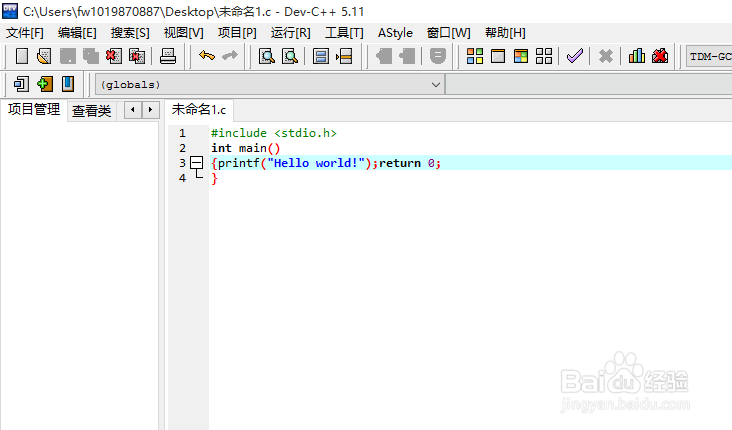Image resolution: width=732 pixels, height=430 pixels.
Task: Click the Goto bookmark blue icon
Action: (x=68, y=85)
